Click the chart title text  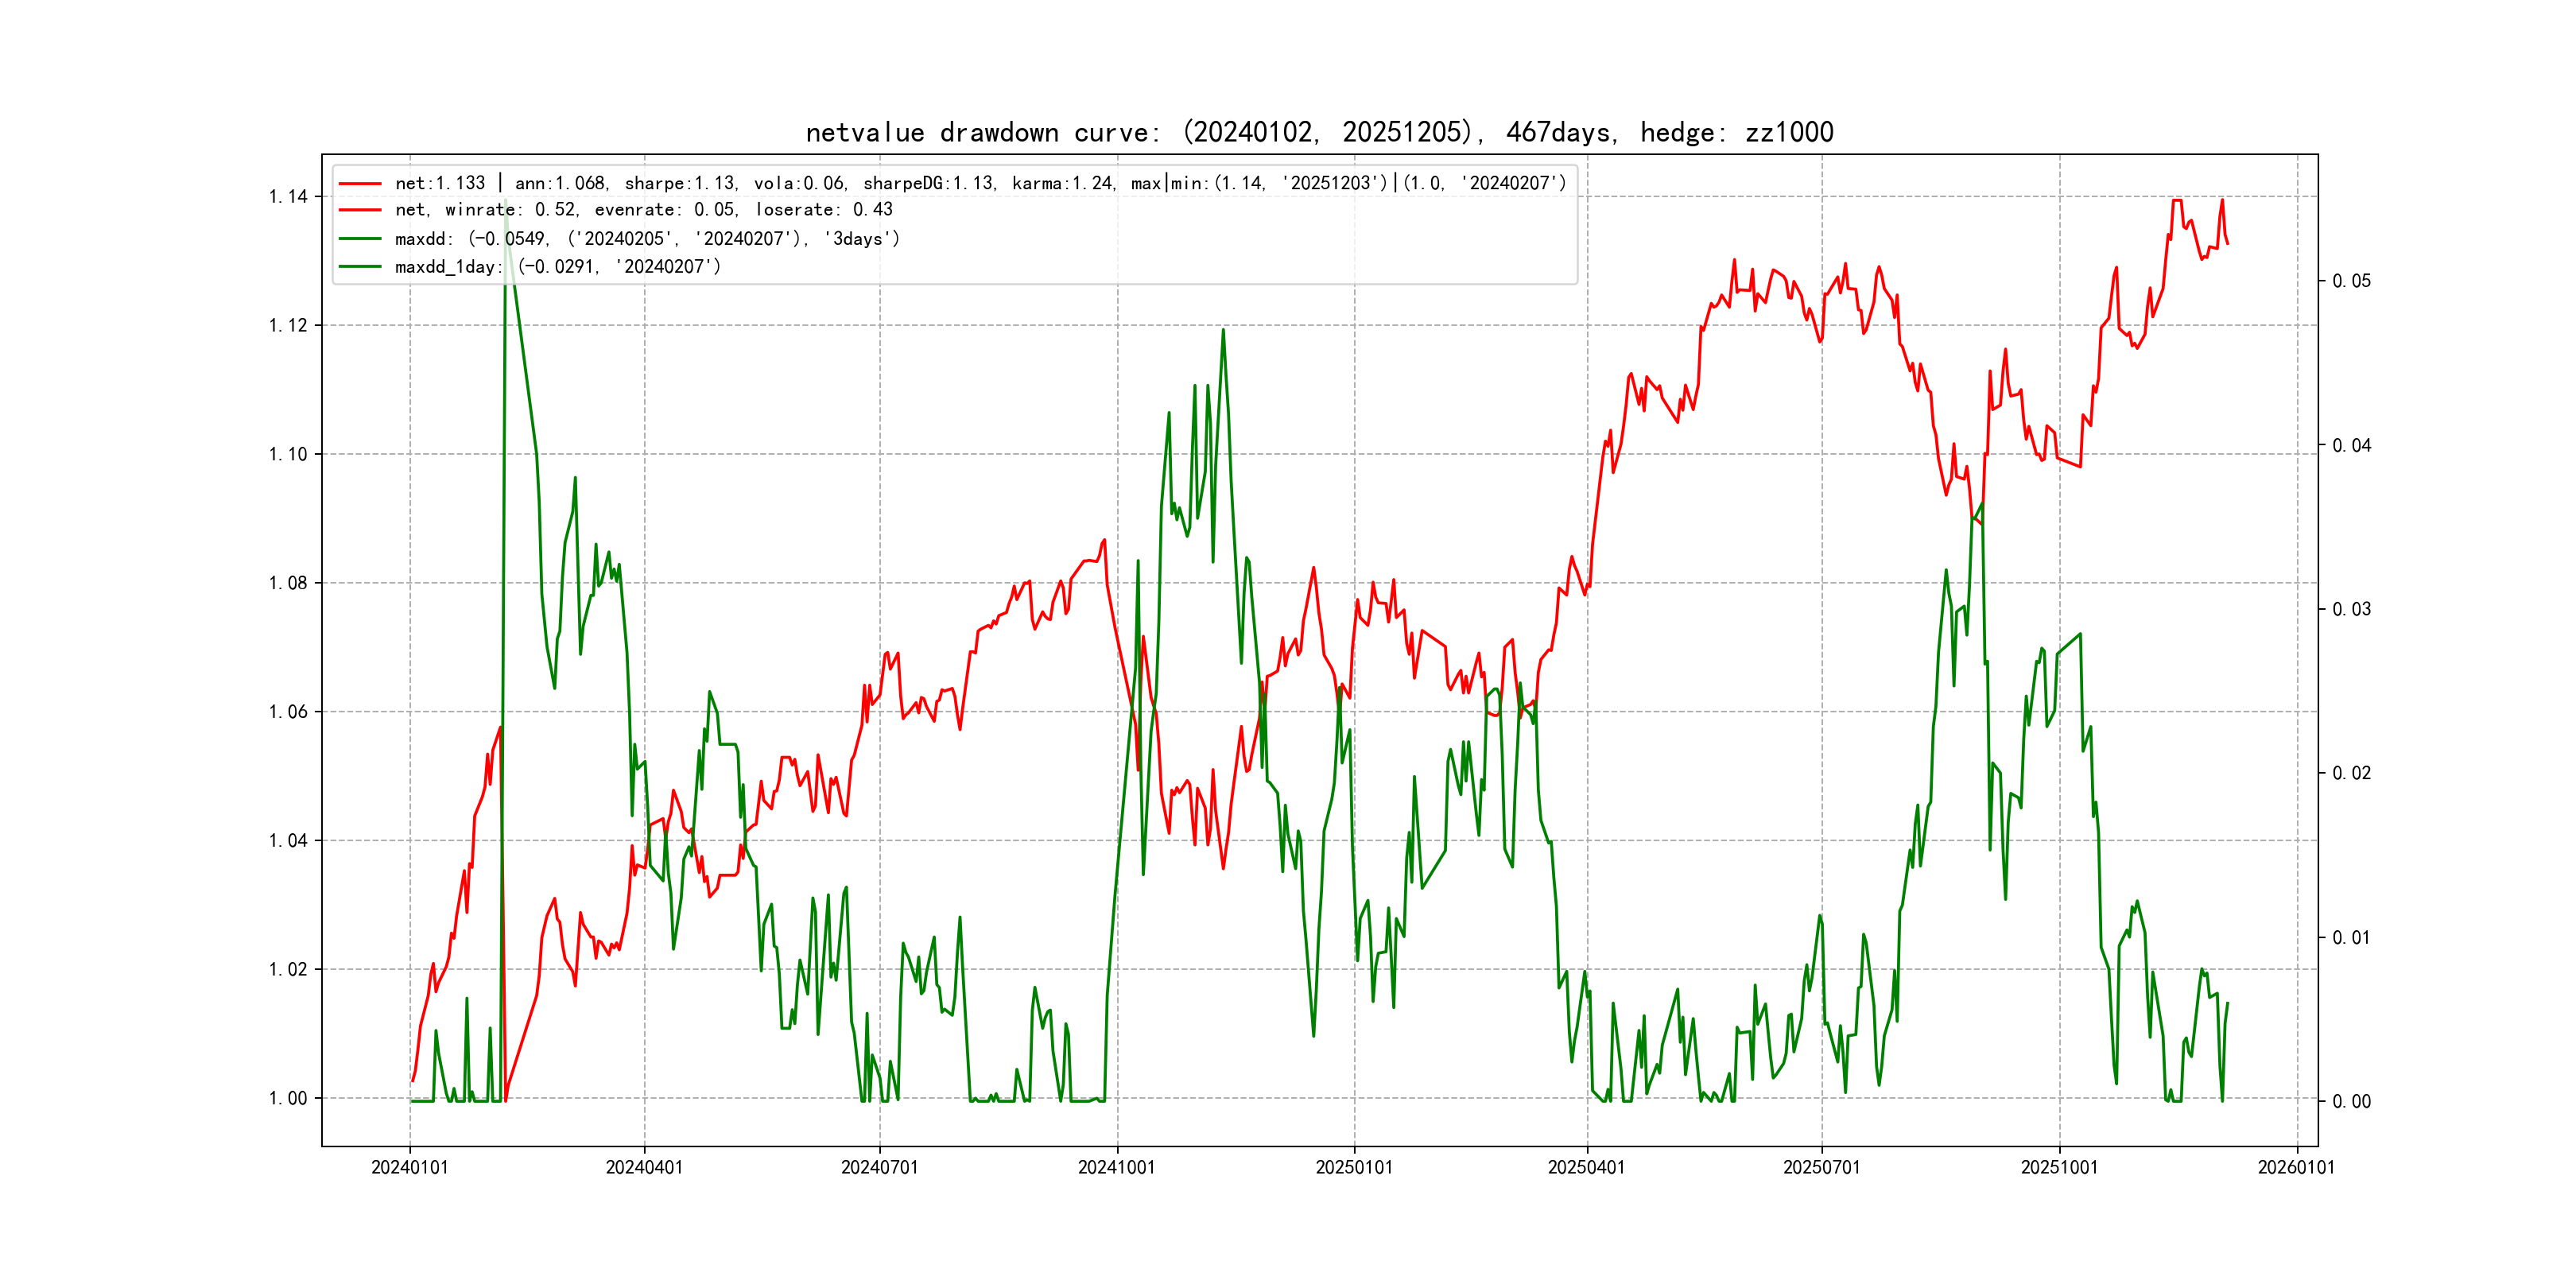pyautogui.click(x=1319, y=132)
